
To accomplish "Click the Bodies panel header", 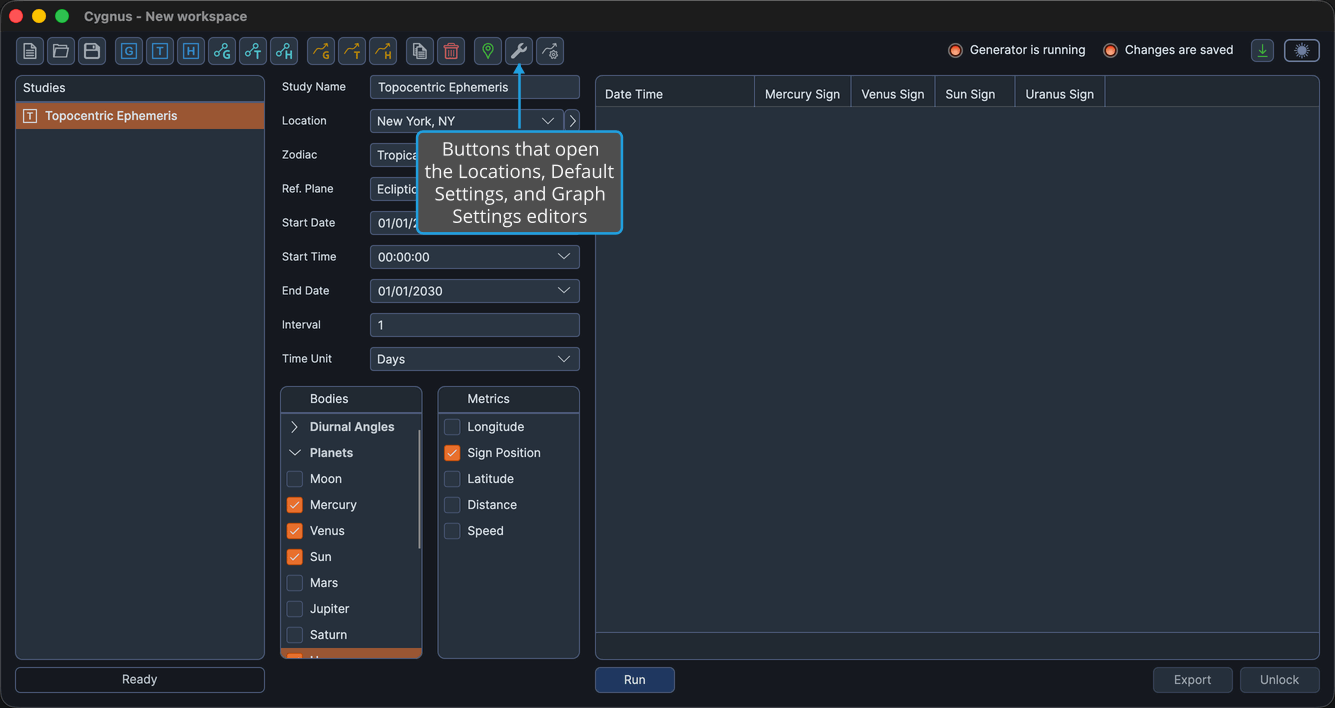I will 351,399.
